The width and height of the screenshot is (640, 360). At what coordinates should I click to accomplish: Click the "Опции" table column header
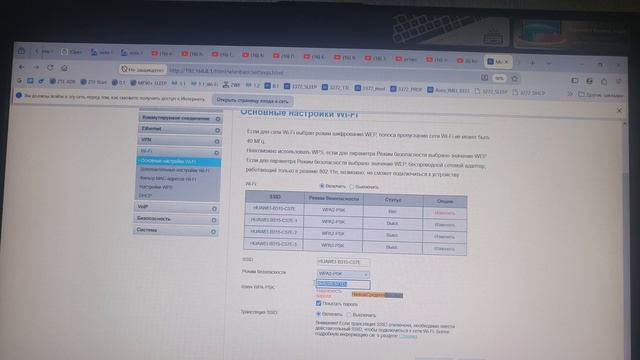[x=445, y=201]
